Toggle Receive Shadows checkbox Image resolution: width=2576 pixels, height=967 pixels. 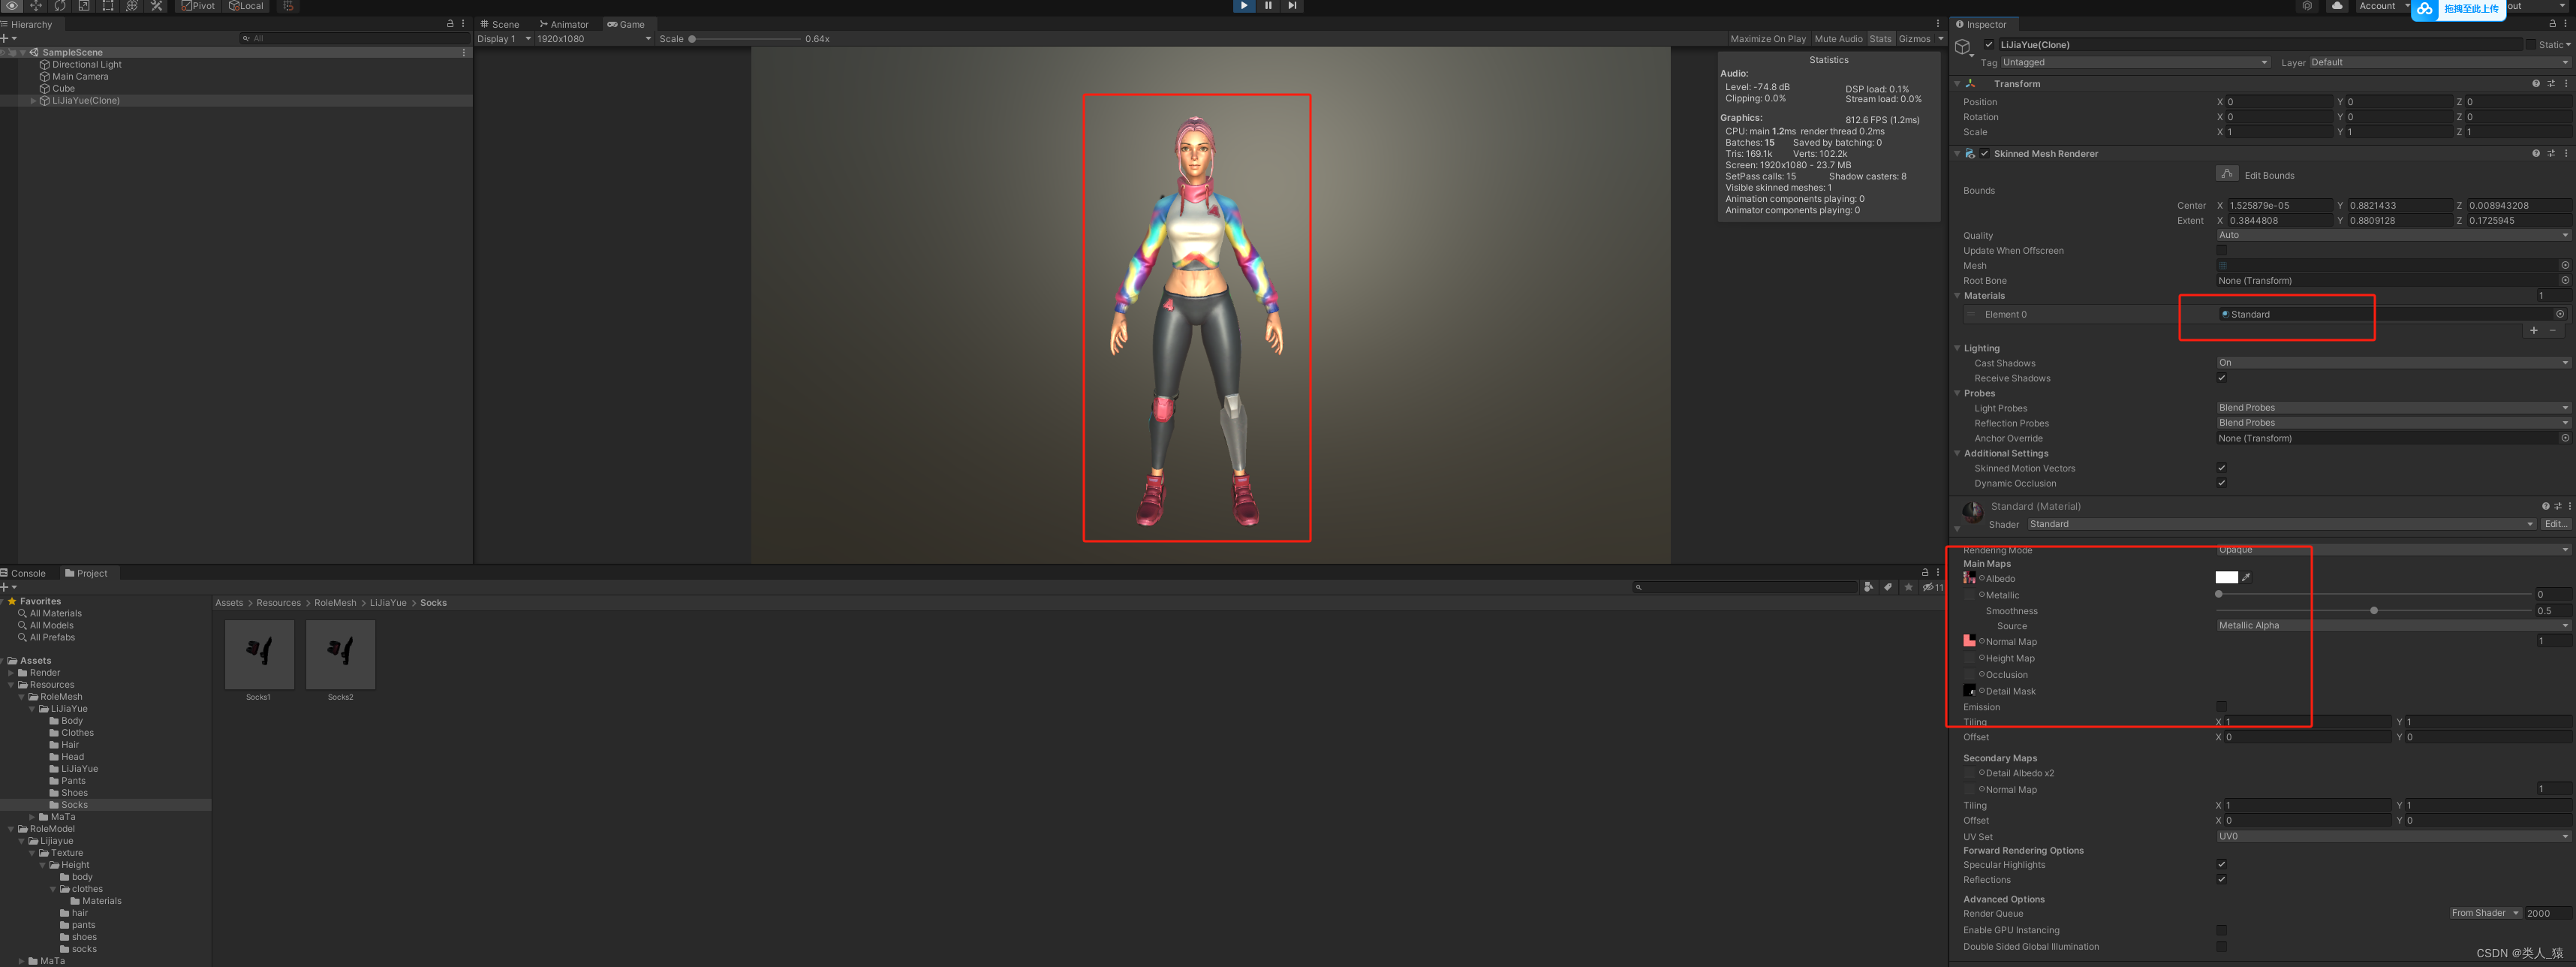[x=2222, y=378]
